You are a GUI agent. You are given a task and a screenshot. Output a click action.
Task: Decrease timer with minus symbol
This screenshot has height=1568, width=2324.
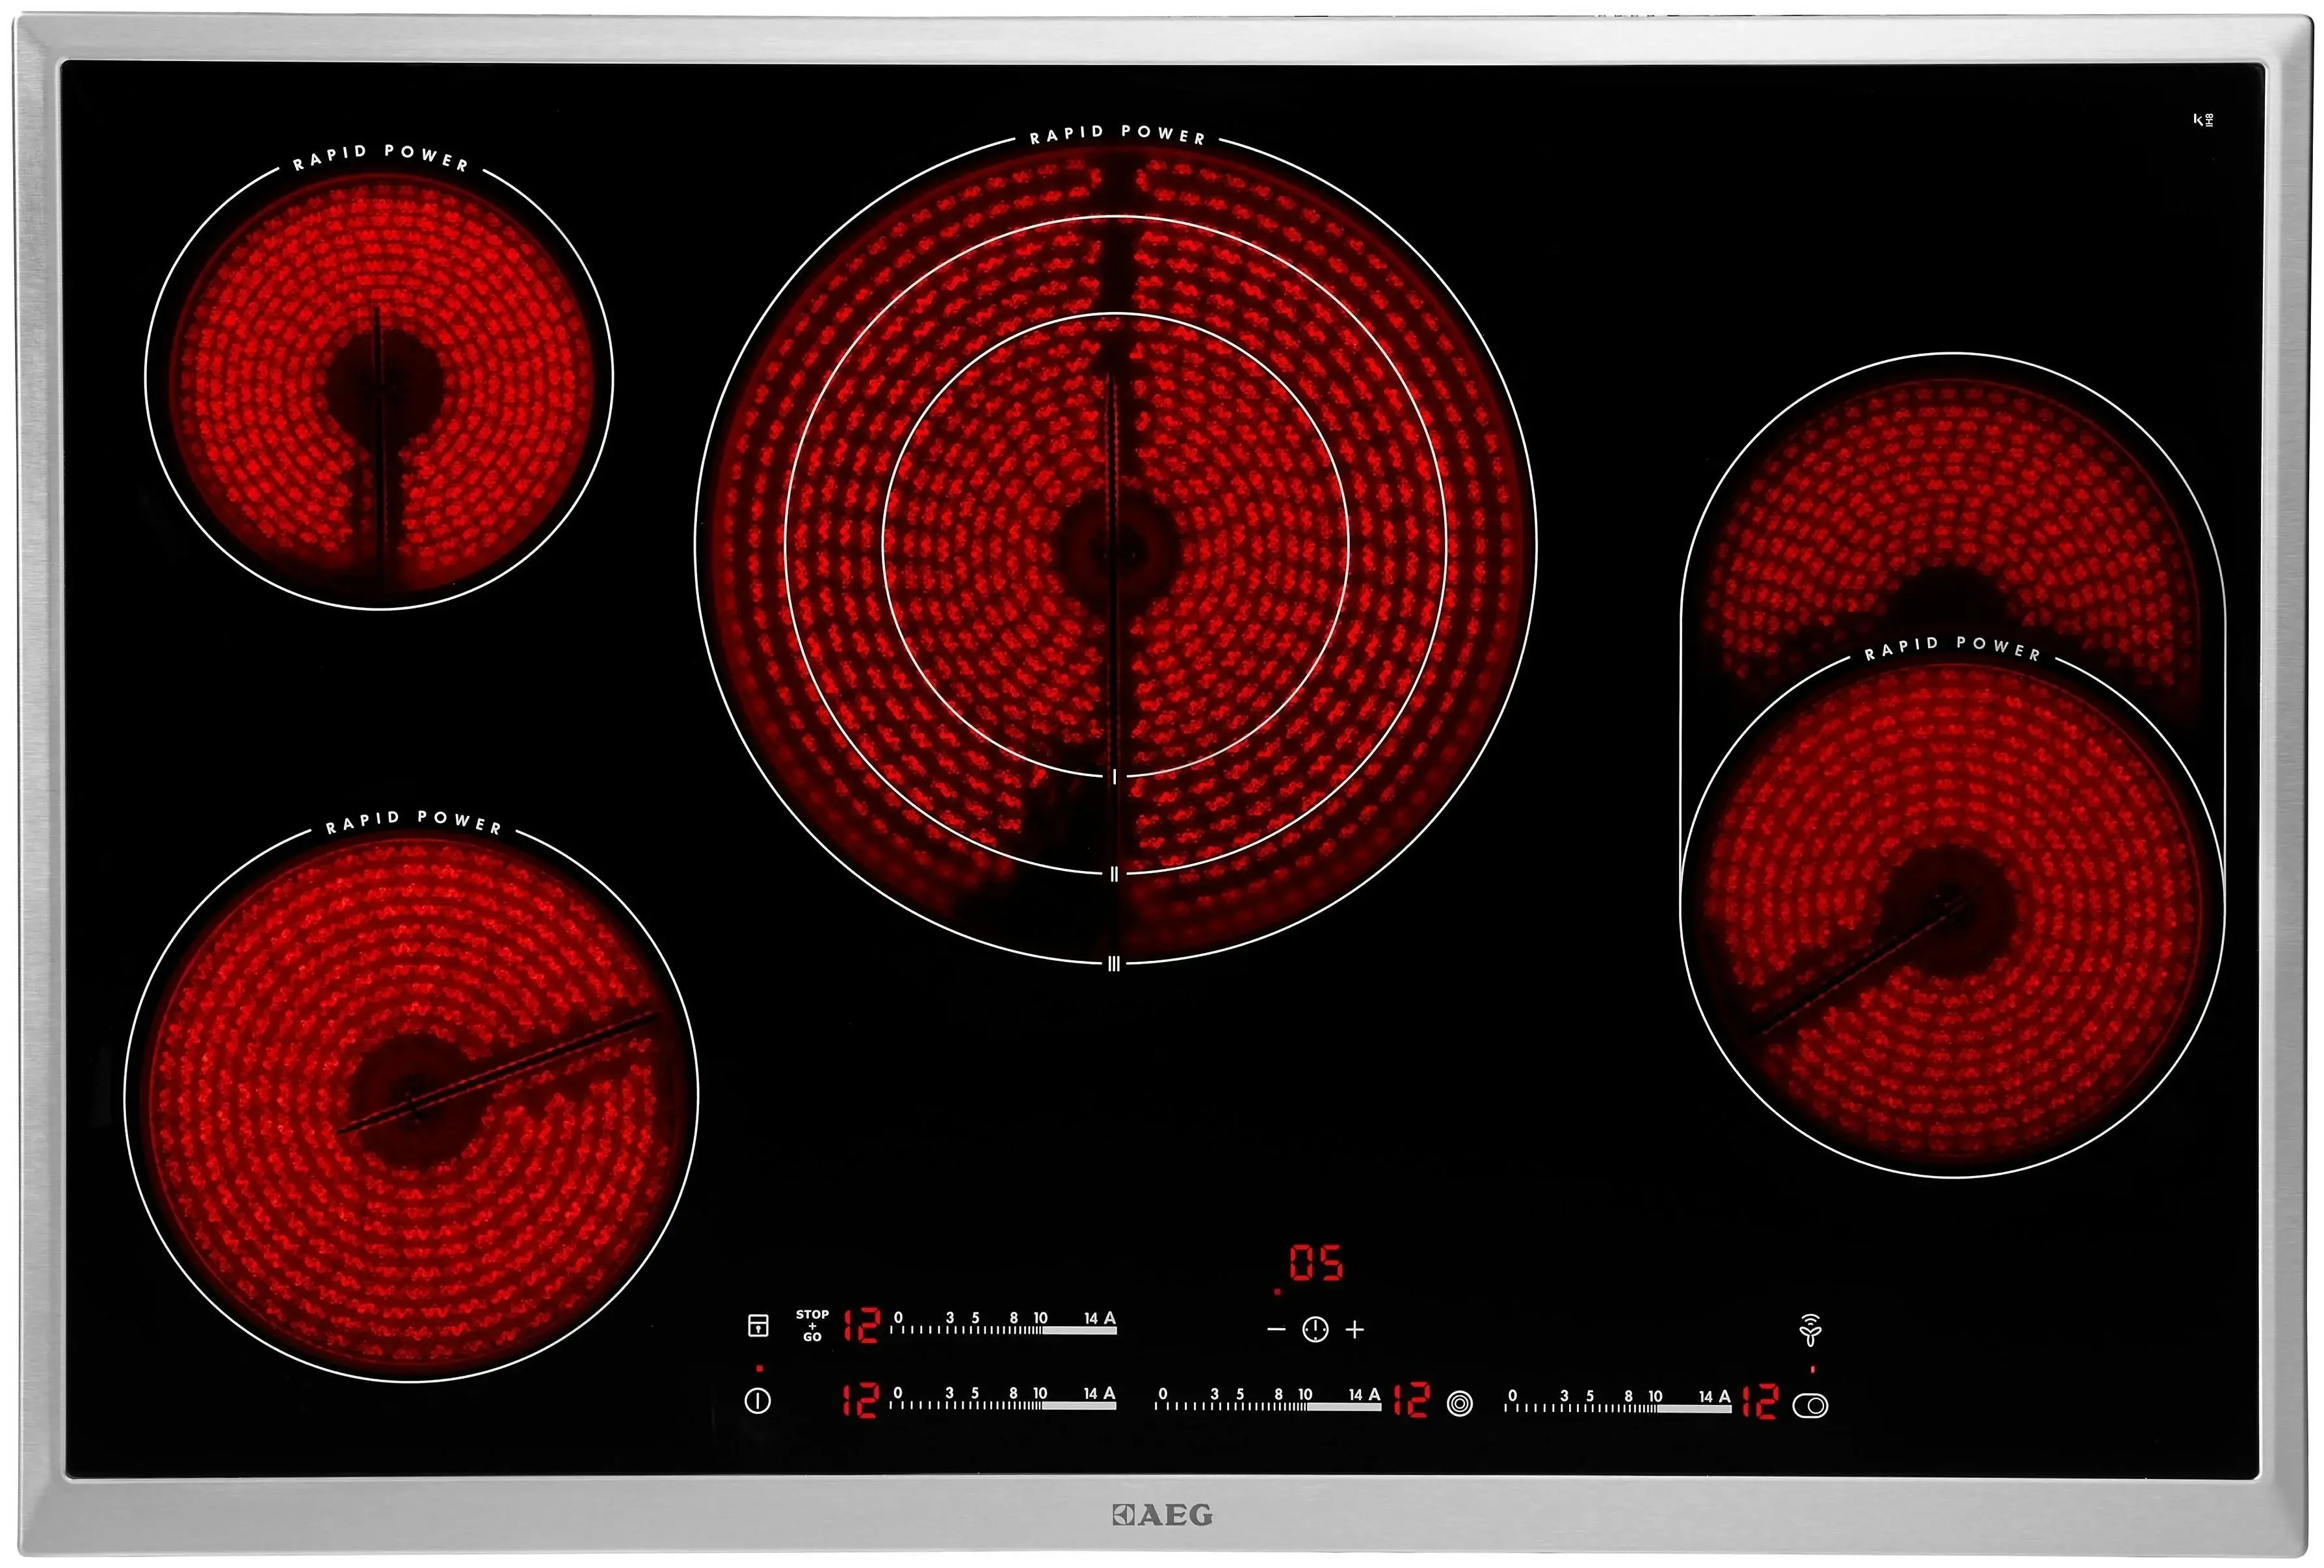pyautogui.click(x=1276, y=1329)
